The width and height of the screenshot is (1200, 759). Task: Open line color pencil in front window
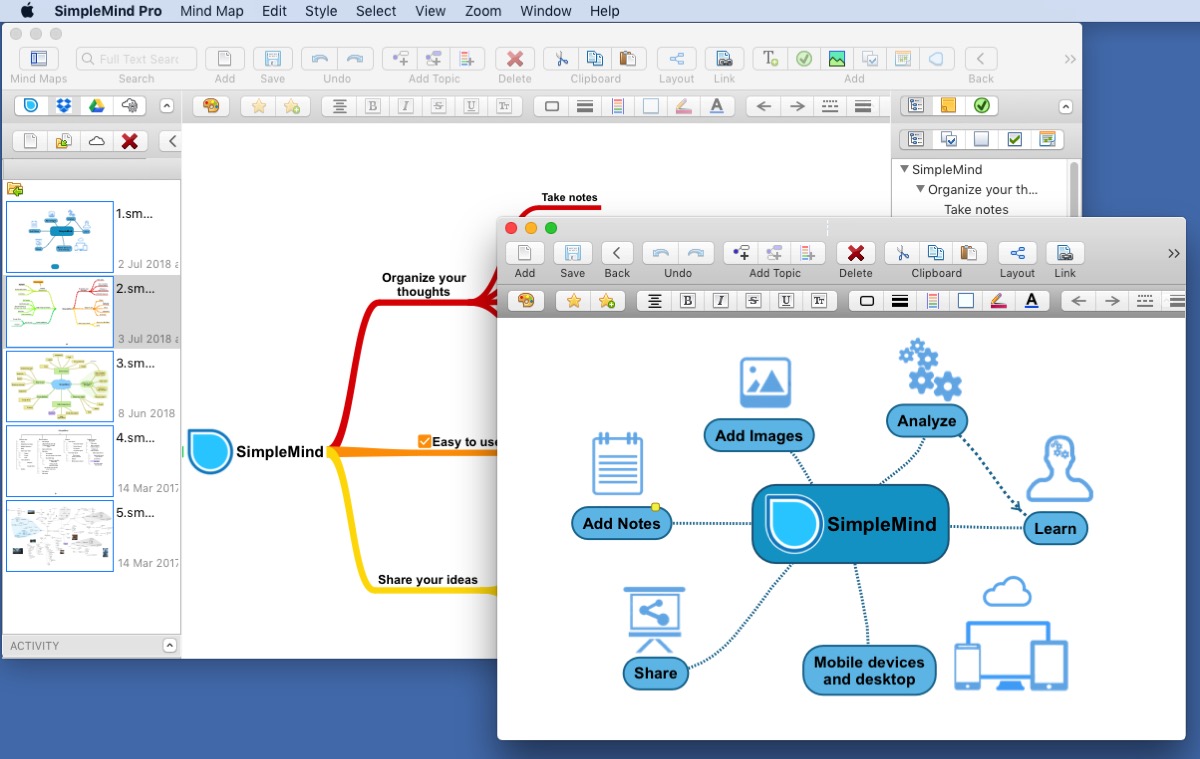coord(998,300)
